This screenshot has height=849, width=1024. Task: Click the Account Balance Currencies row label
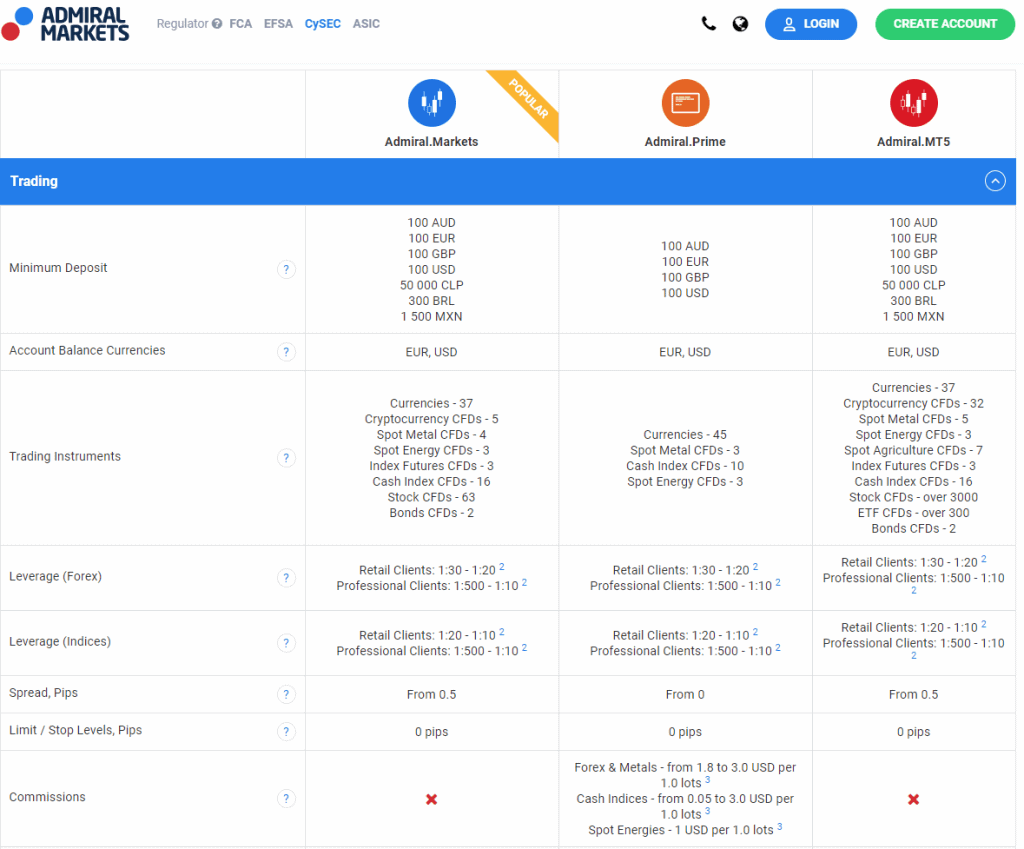point(87,351)
